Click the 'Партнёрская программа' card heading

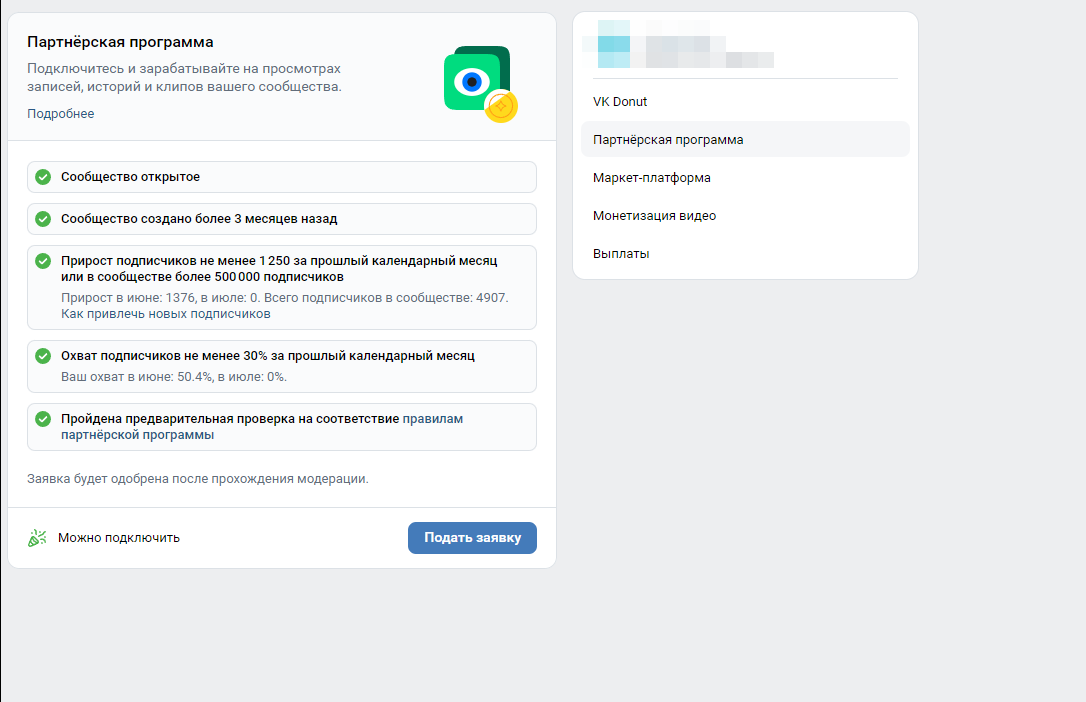tap(120, 42)
